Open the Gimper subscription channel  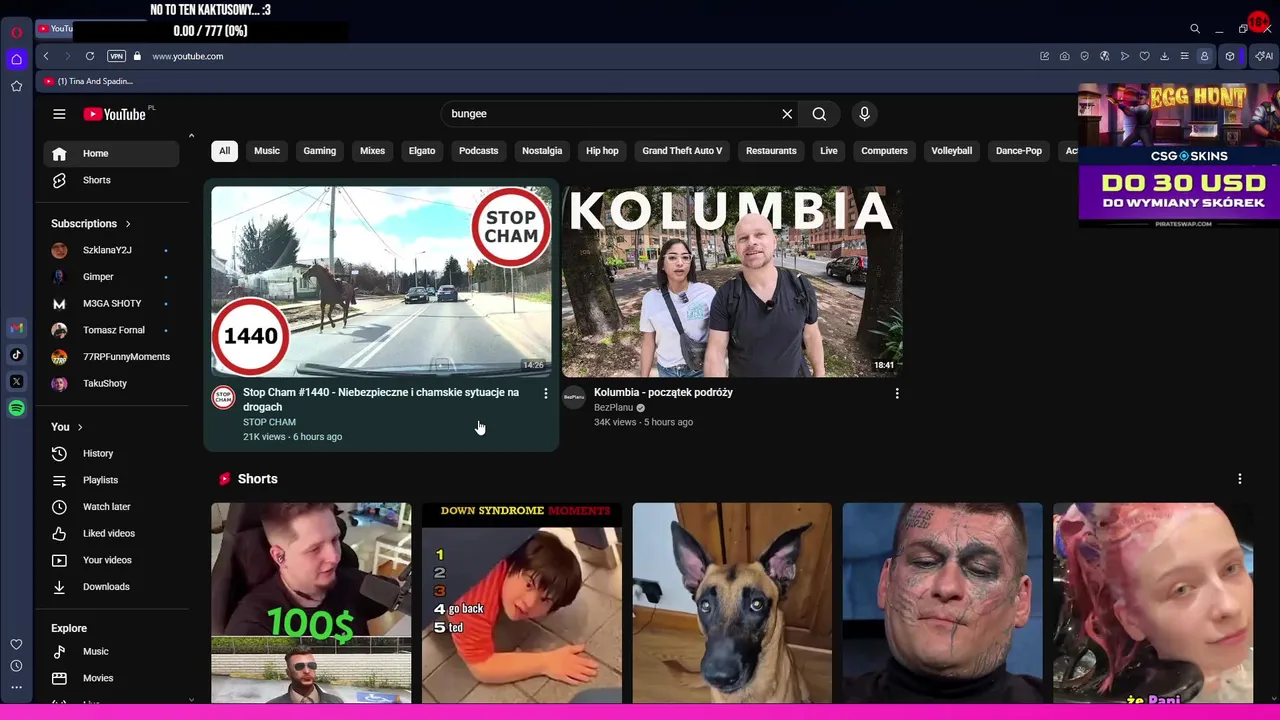point(111,277)
